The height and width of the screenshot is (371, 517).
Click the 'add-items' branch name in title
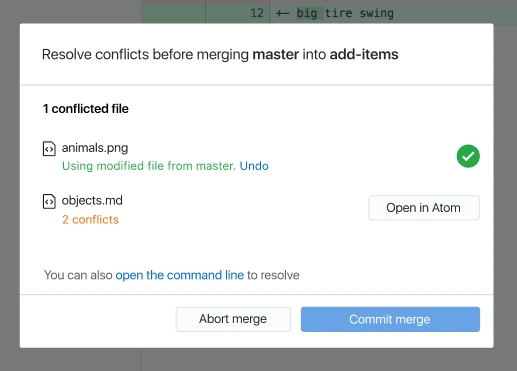tap(364, 54)
